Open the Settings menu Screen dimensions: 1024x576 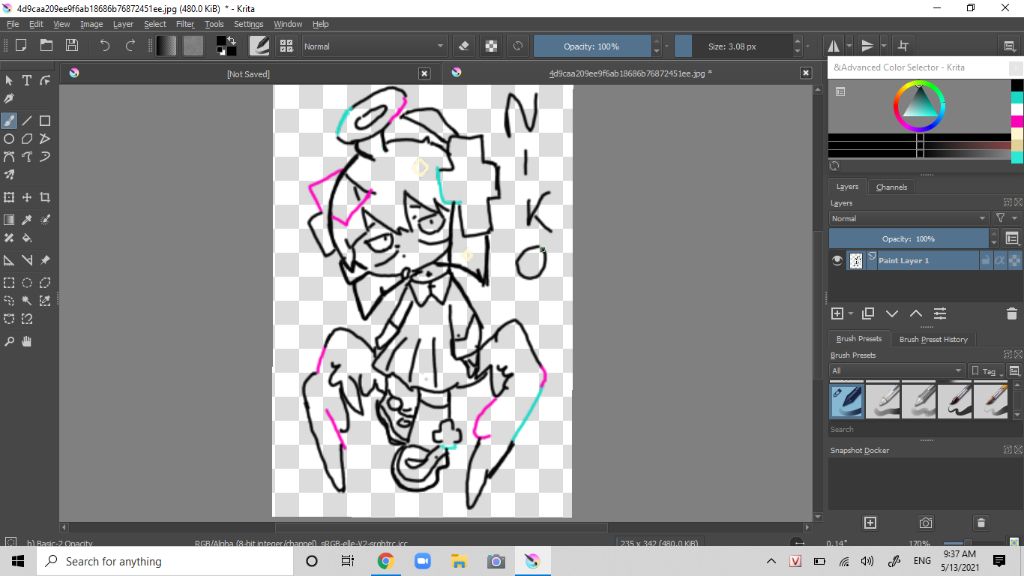click(248, 24)
